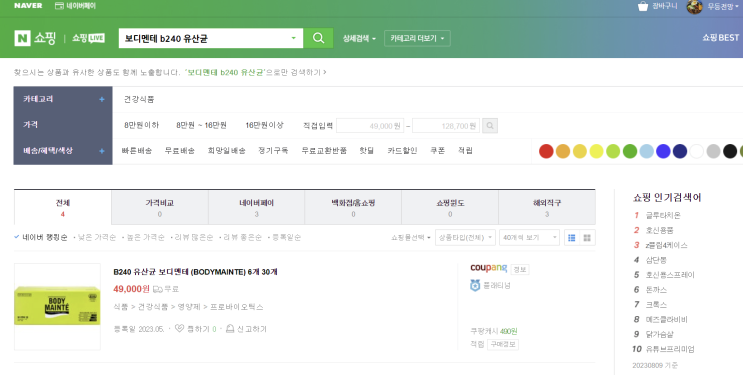This screenshot has height=375, width=743.
Task: Apply price range with small search icon
Action: [x=490, y=126]
